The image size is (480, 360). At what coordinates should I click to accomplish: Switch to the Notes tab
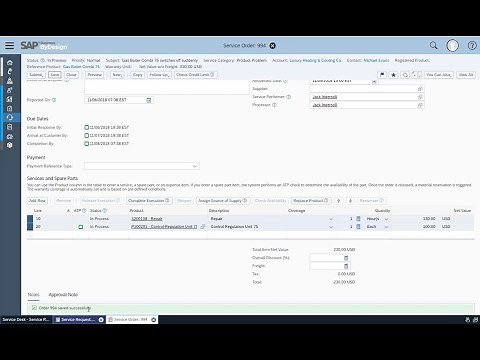coord(33,295)
